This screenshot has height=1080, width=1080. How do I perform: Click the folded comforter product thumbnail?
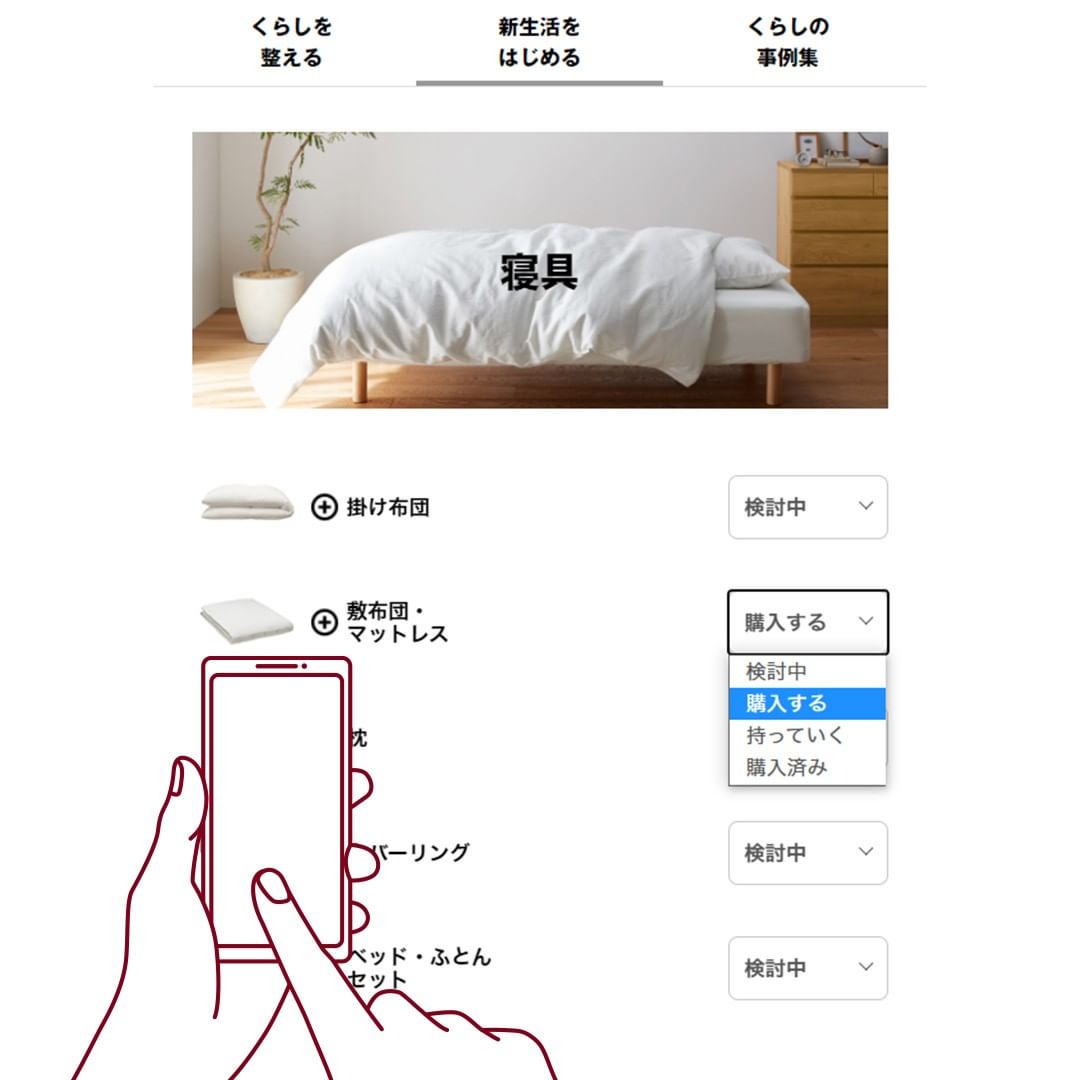(x=247, y=502)
